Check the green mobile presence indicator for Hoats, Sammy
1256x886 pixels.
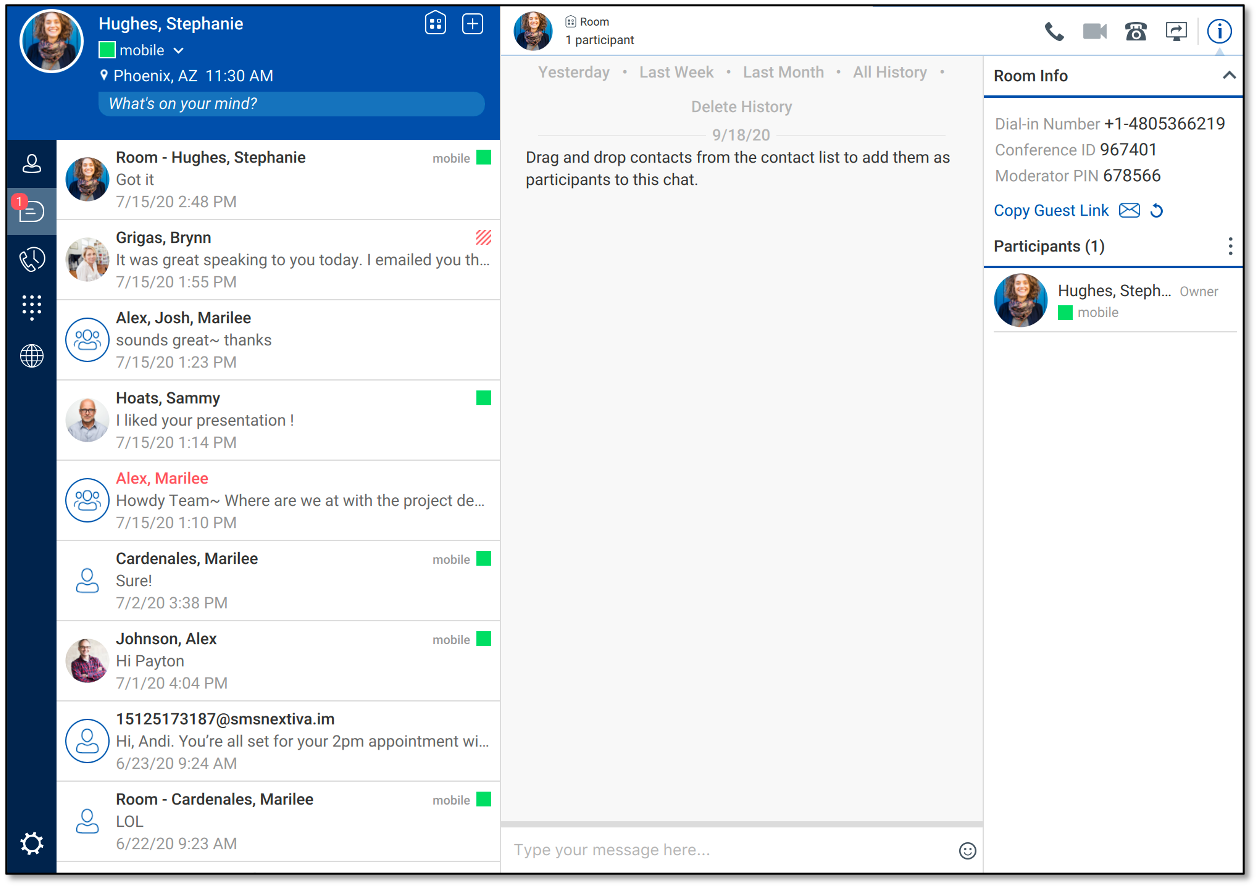pos(484,397)
